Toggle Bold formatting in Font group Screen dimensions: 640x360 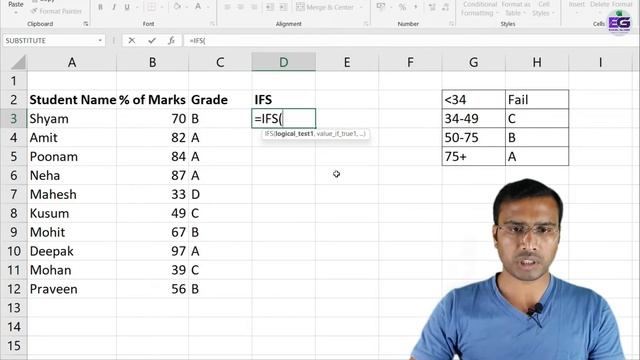[100, 7]
